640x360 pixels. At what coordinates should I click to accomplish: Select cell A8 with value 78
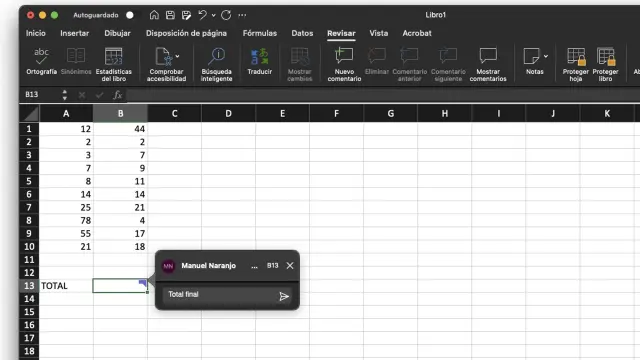click(66, 220)
